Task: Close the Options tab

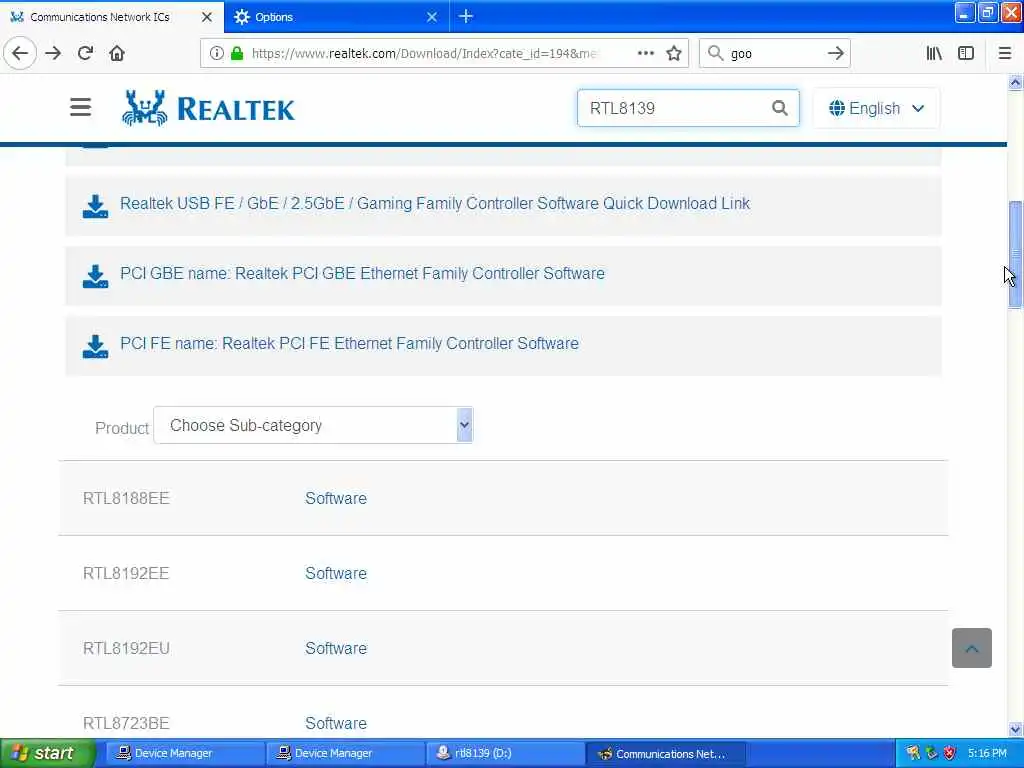Action: pyautogui.click(x=432, y=17)
